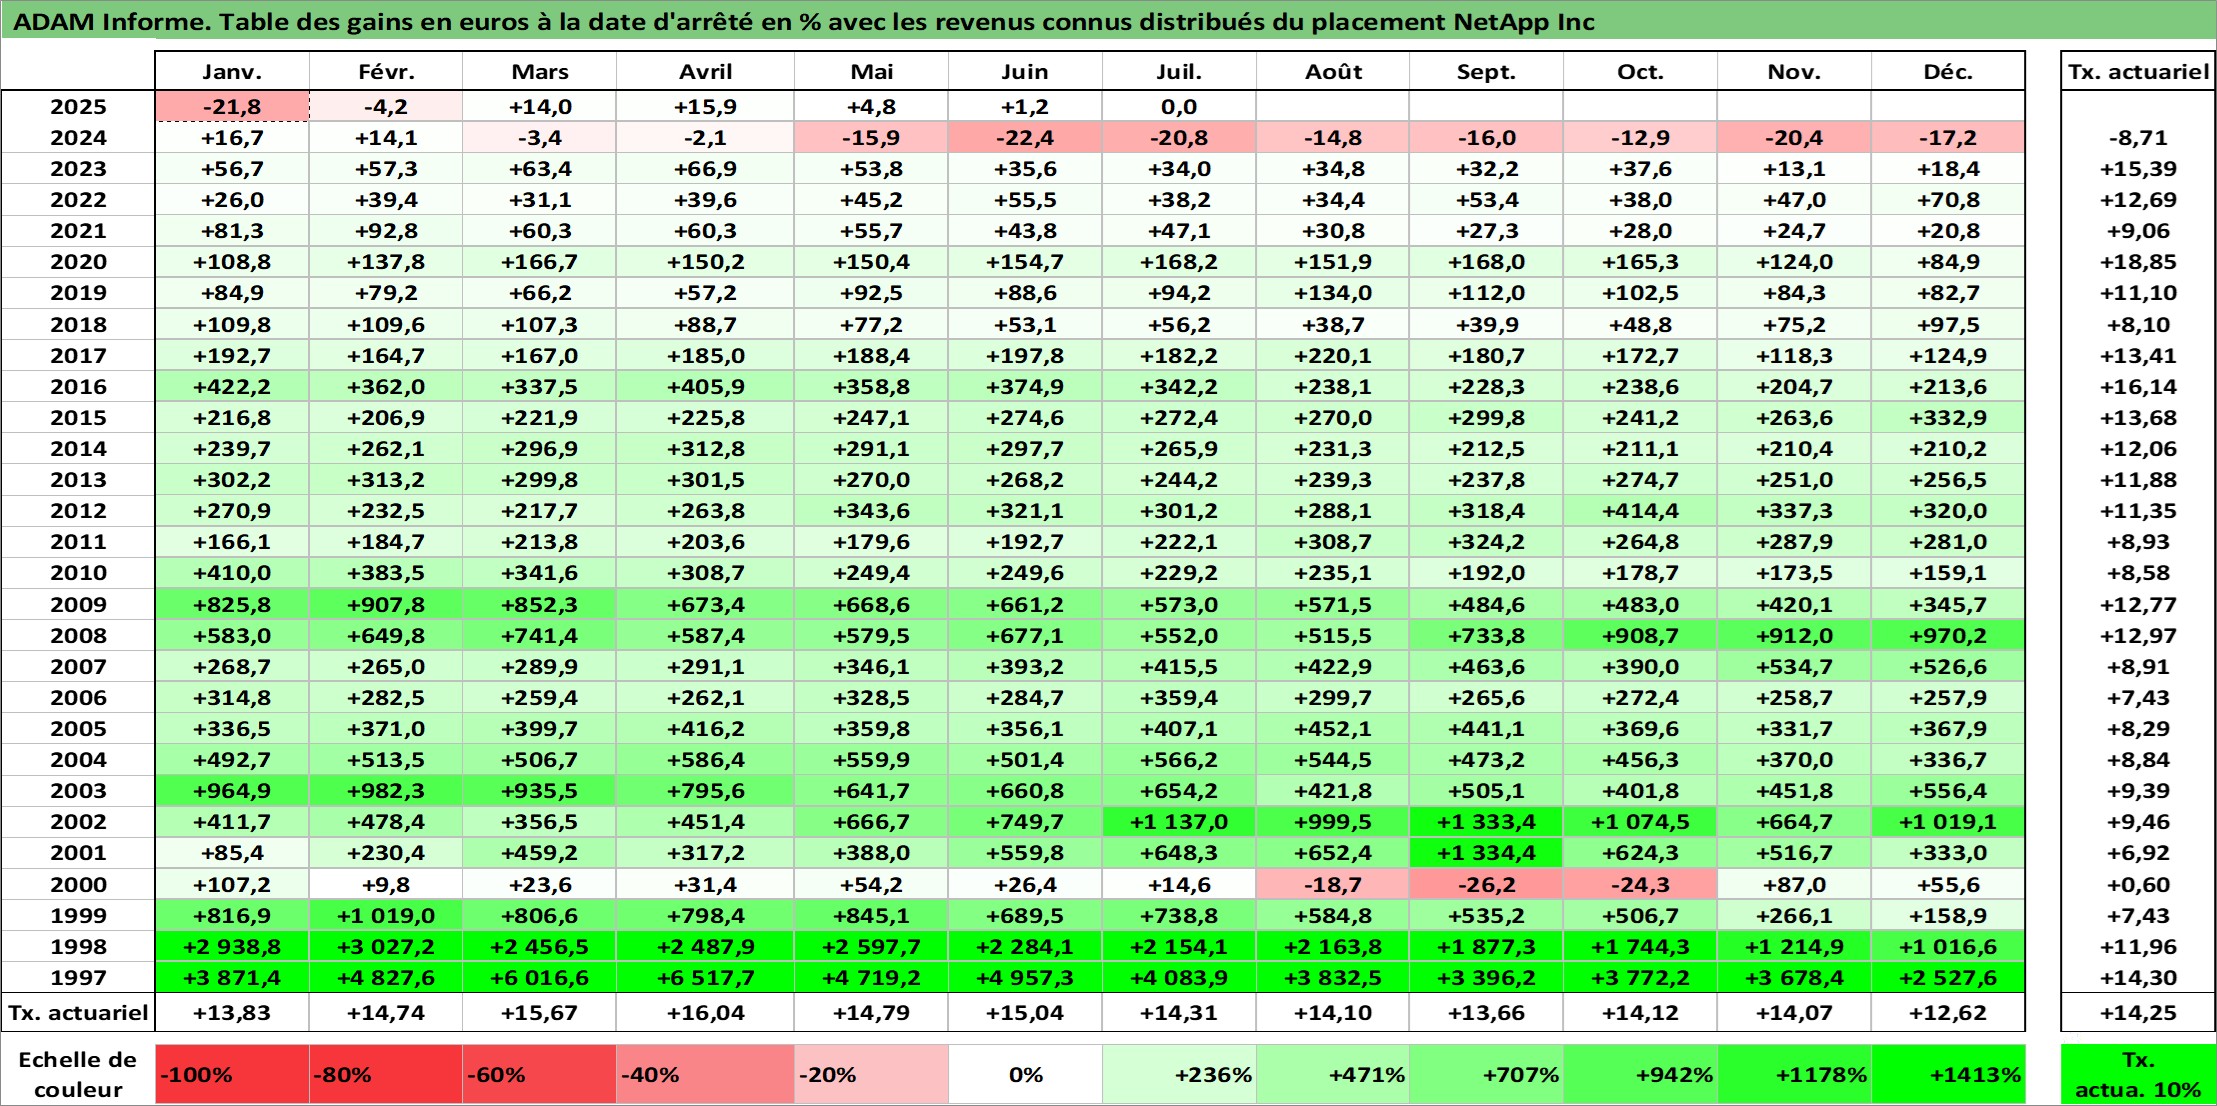Select the Août column header
The width and height of the screenshot is (2217, 1106).
click(x=1333, y=71)
